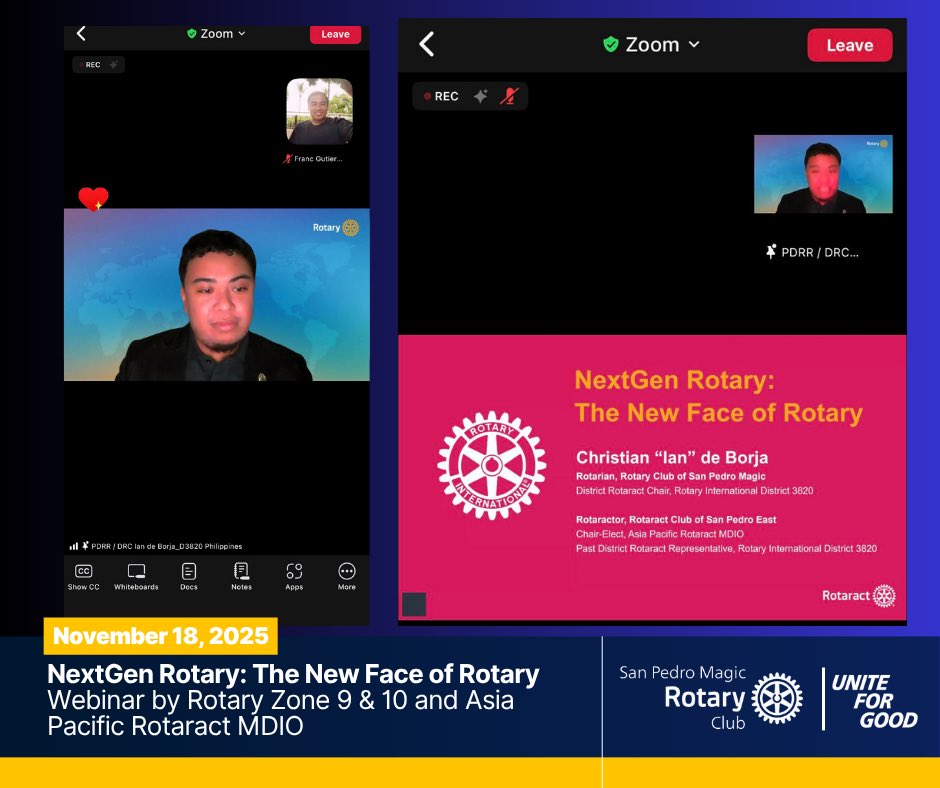Select pinned PDRR / DRC video thumbnail
Screen dimensions: 940x788
[x=823, y=174]
